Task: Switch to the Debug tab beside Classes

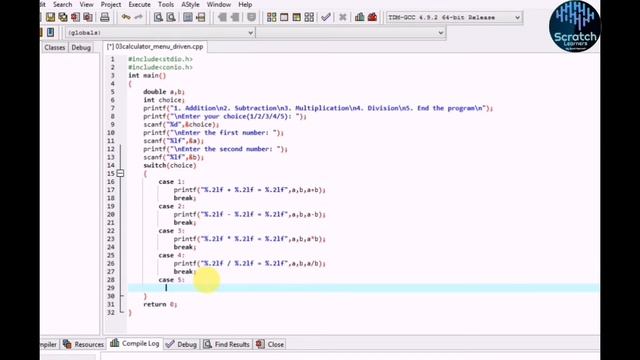Action: 81,47
